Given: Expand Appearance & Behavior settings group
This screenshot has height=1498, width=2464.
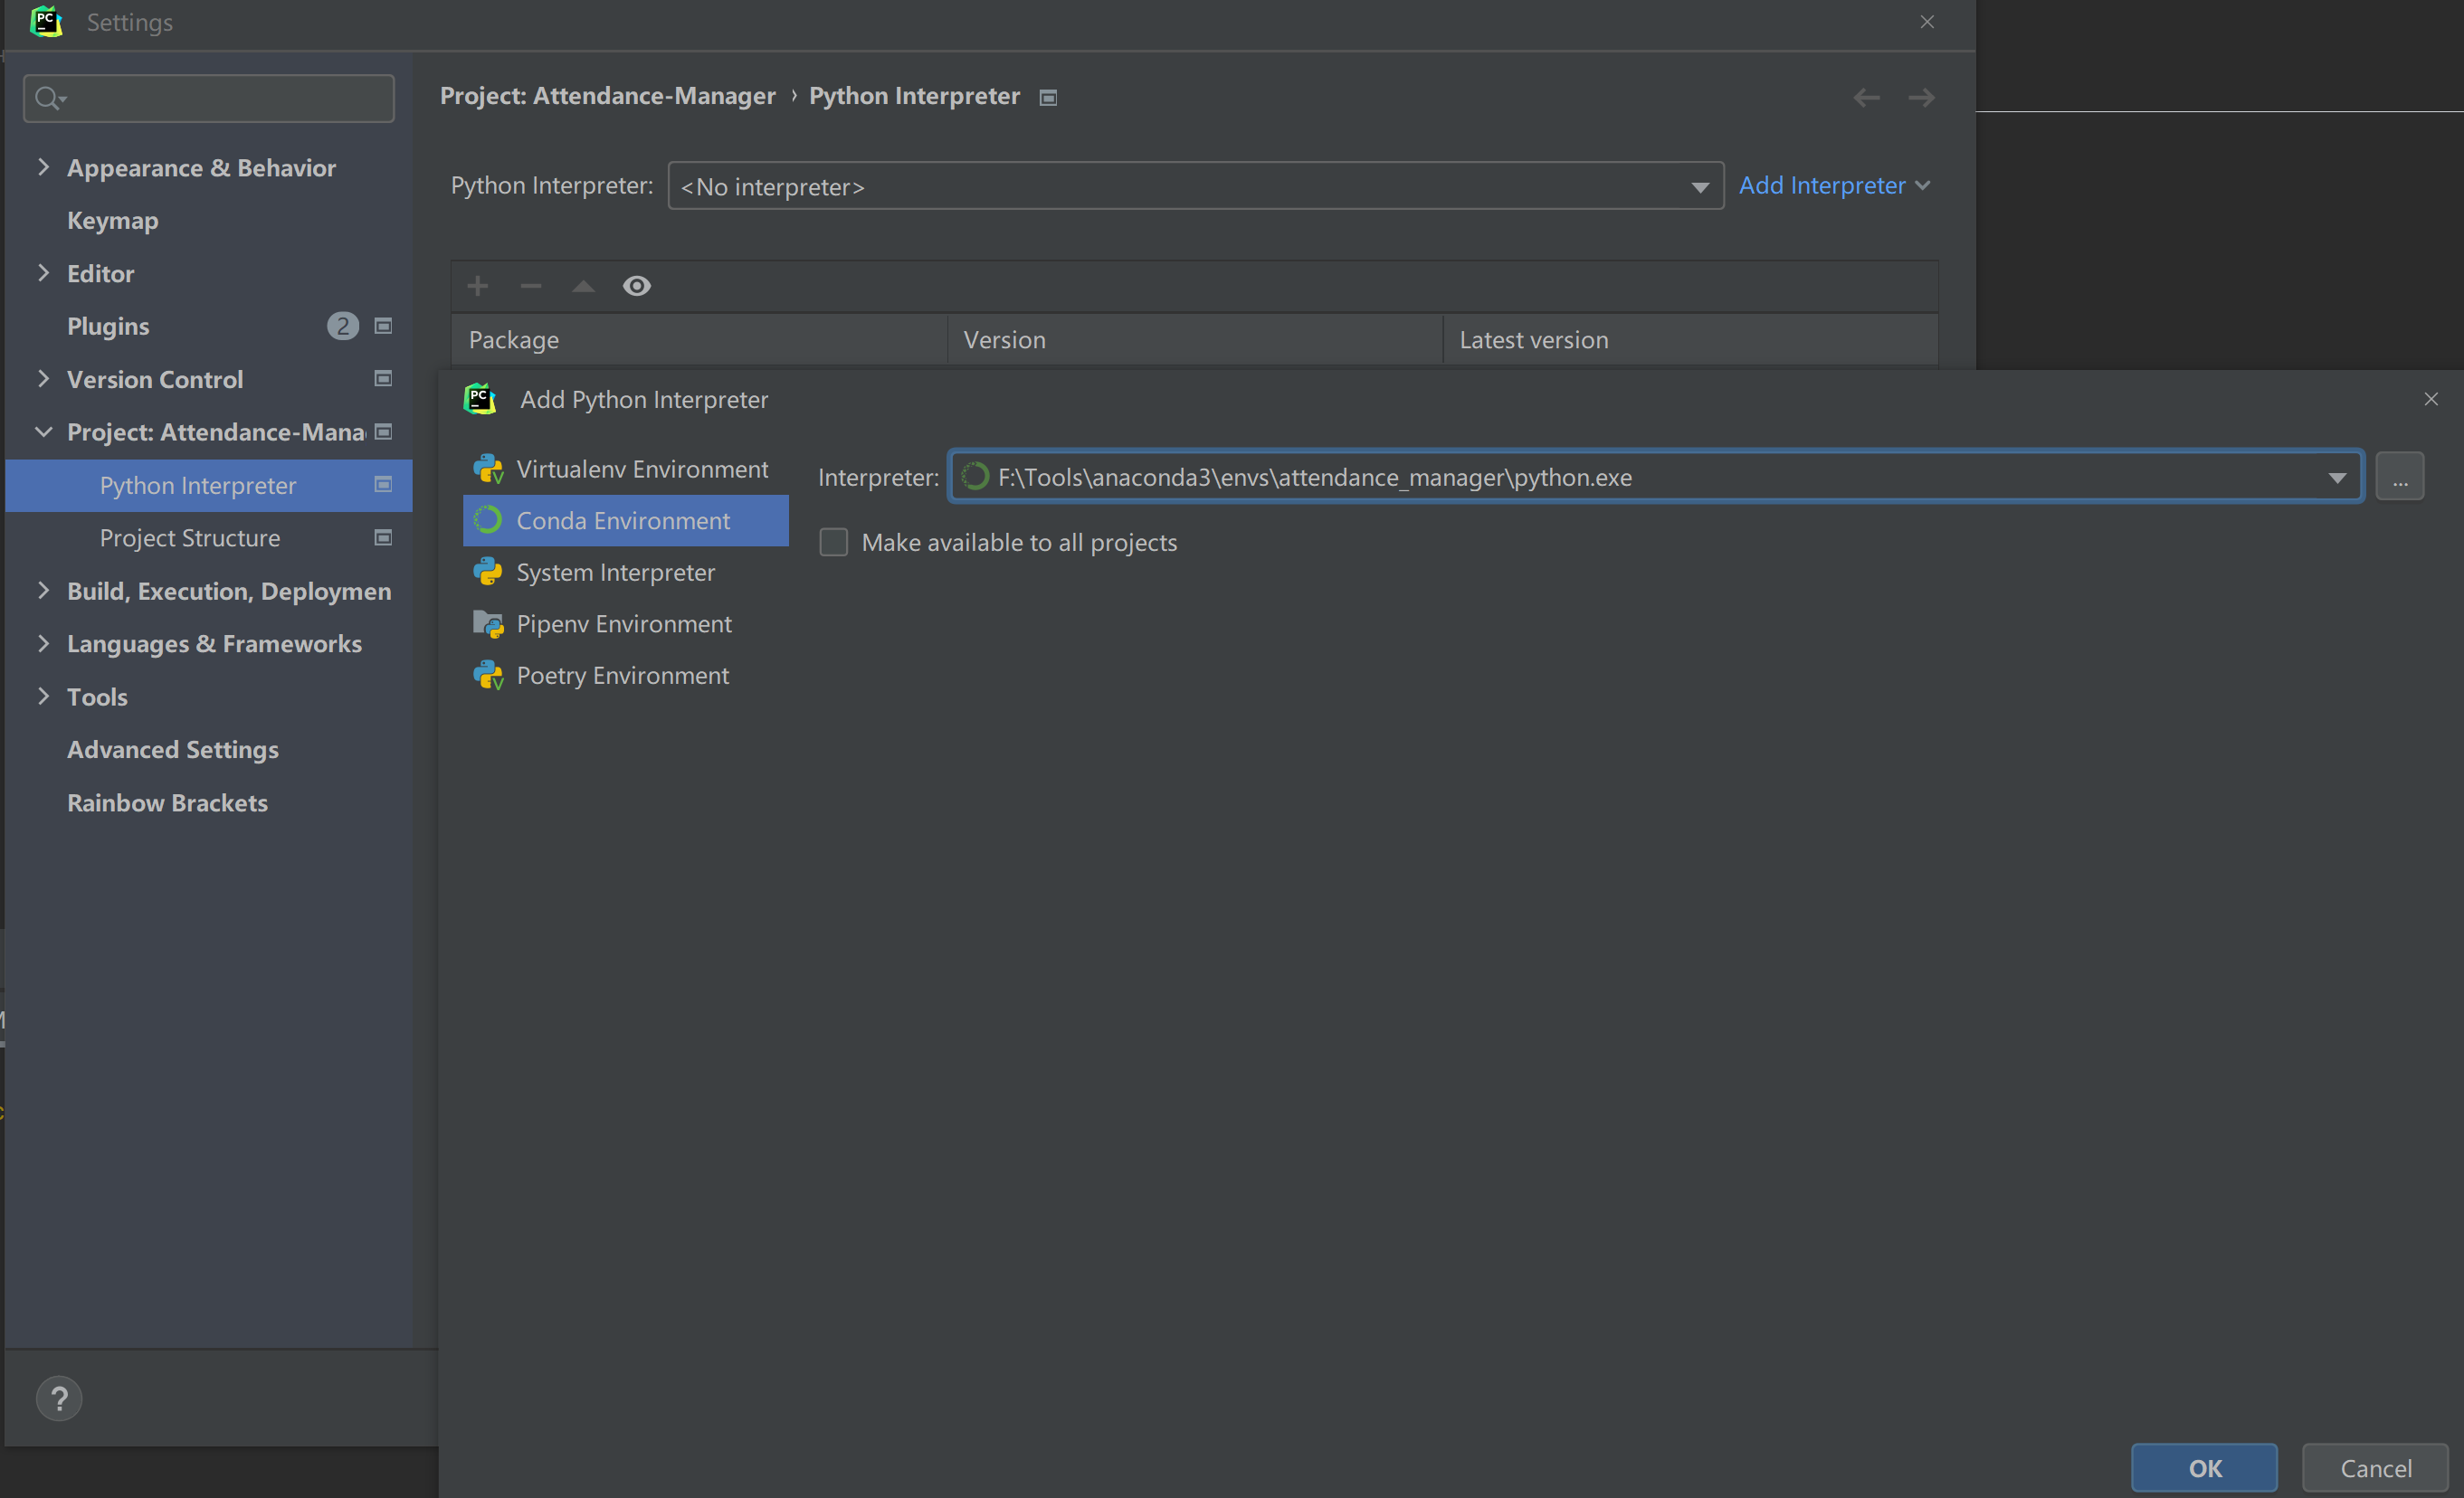Looking at the screenshot, I should click(x=43, y=167).
